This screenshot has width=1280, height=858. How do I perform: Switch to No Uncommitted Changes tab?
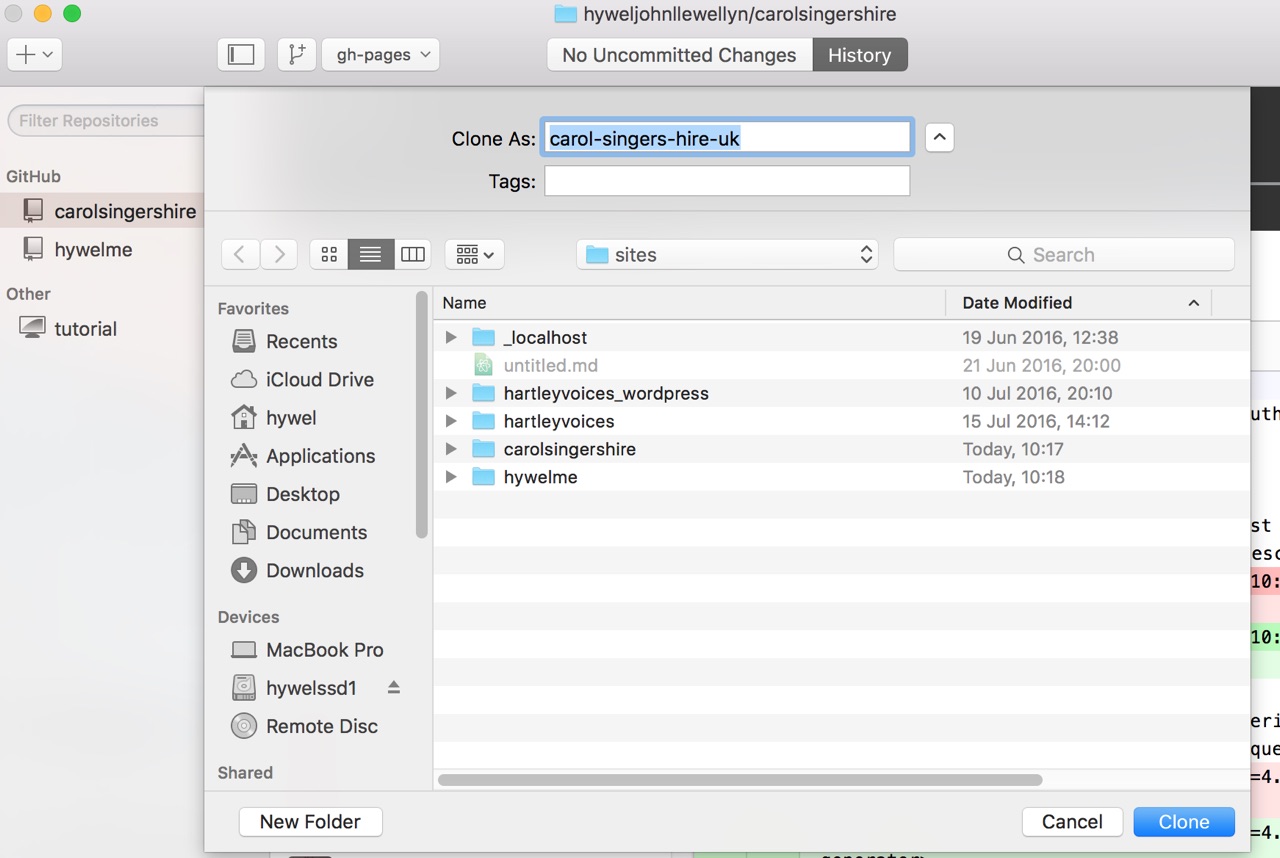[x=679, y=55]
